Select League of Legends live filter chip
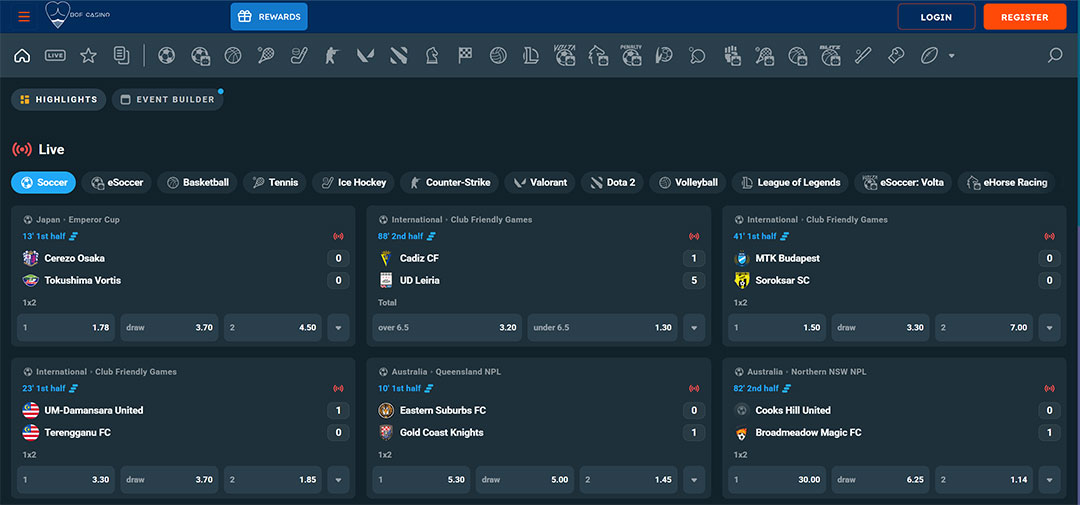The image size is (1080, 505). point(790,183)
